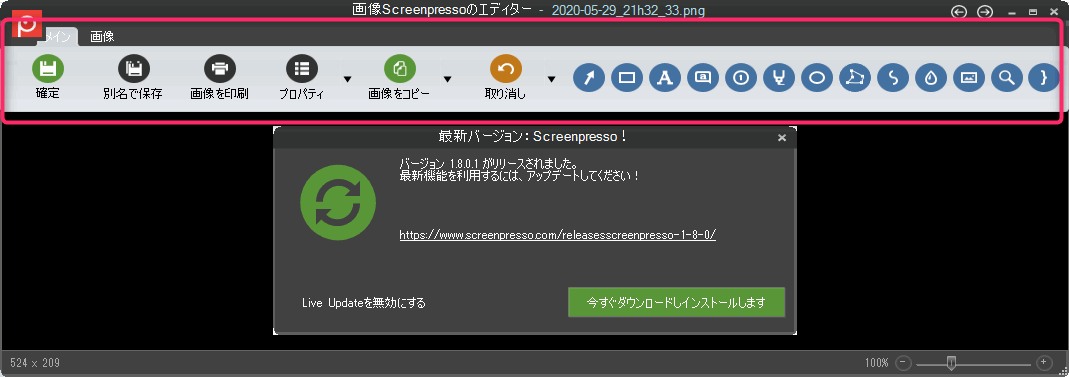Select the text 'A' tool
This screenshot has height=377, width=1069.
(x=665, y=78)
